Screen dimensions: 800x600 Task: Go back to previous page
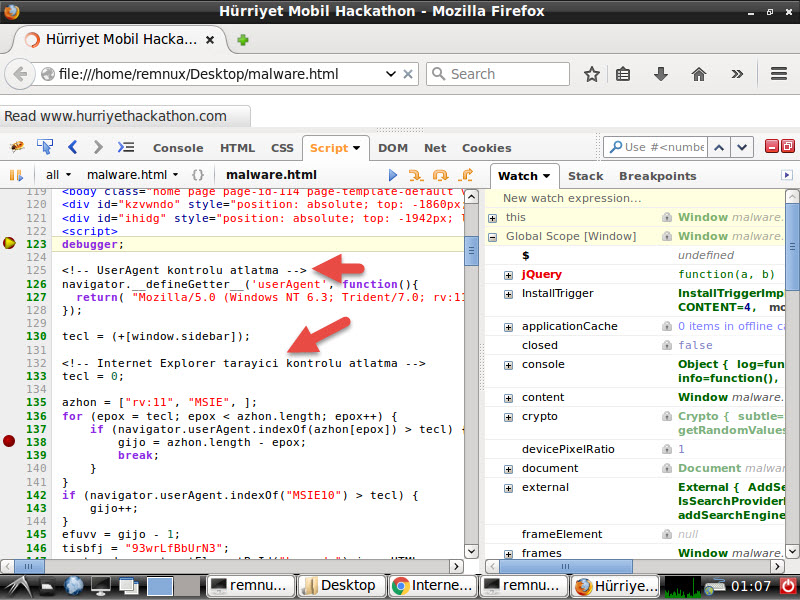click(20, 74)
